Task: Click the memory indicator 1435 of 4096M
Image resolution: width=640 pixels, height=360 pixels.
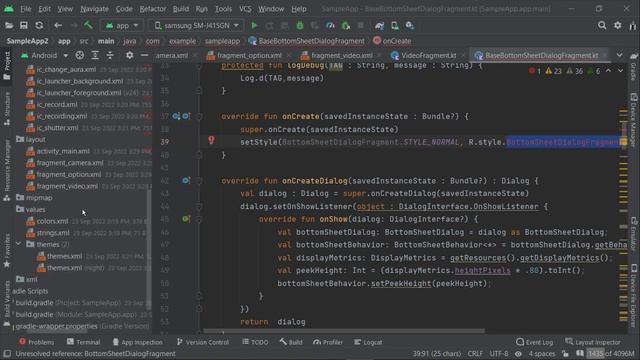Action: (x=611, y=353)
